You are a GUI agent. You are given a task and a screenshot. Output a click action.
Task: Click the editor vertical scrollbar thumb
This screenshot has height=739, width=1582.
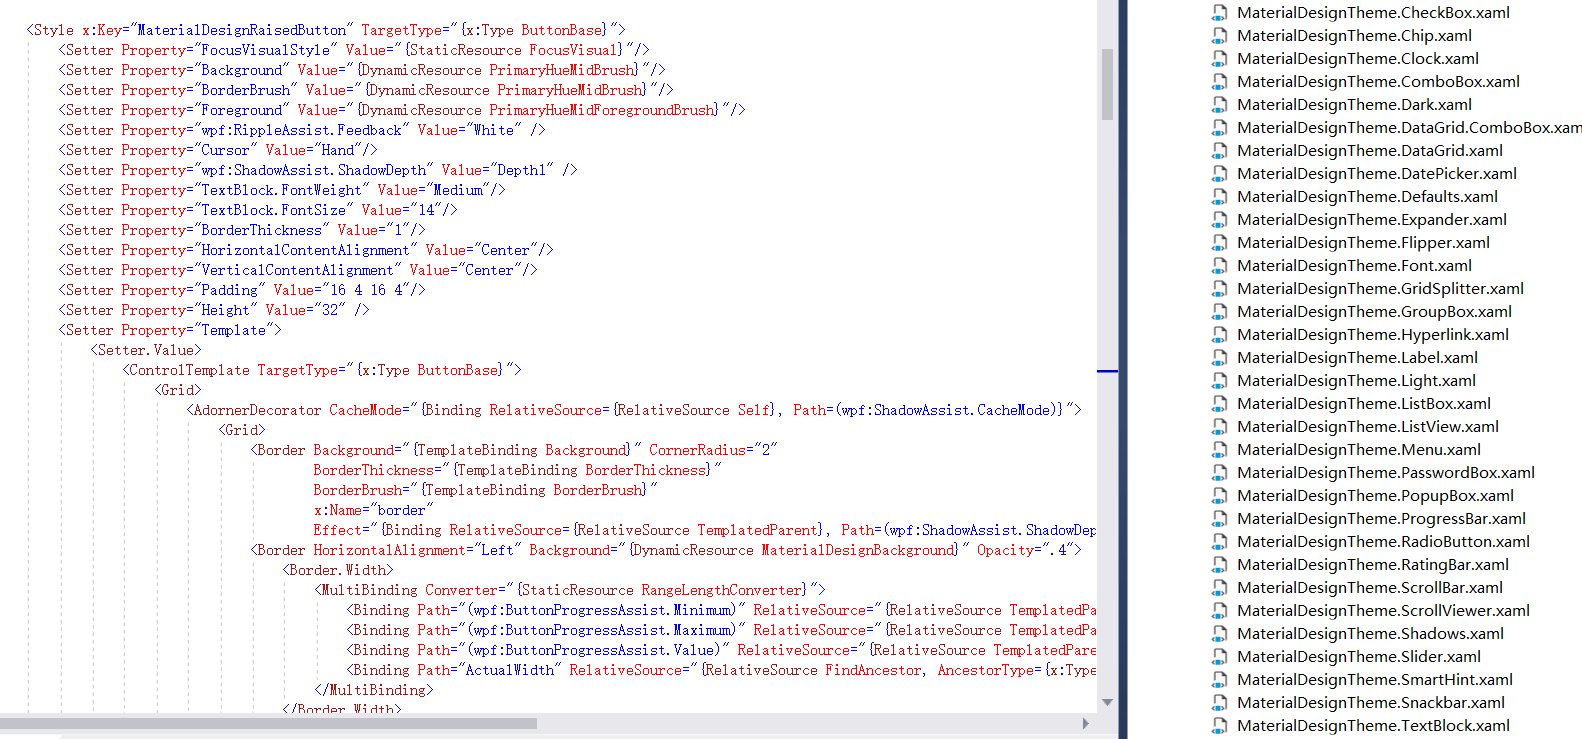click(x=1107, y=84)
